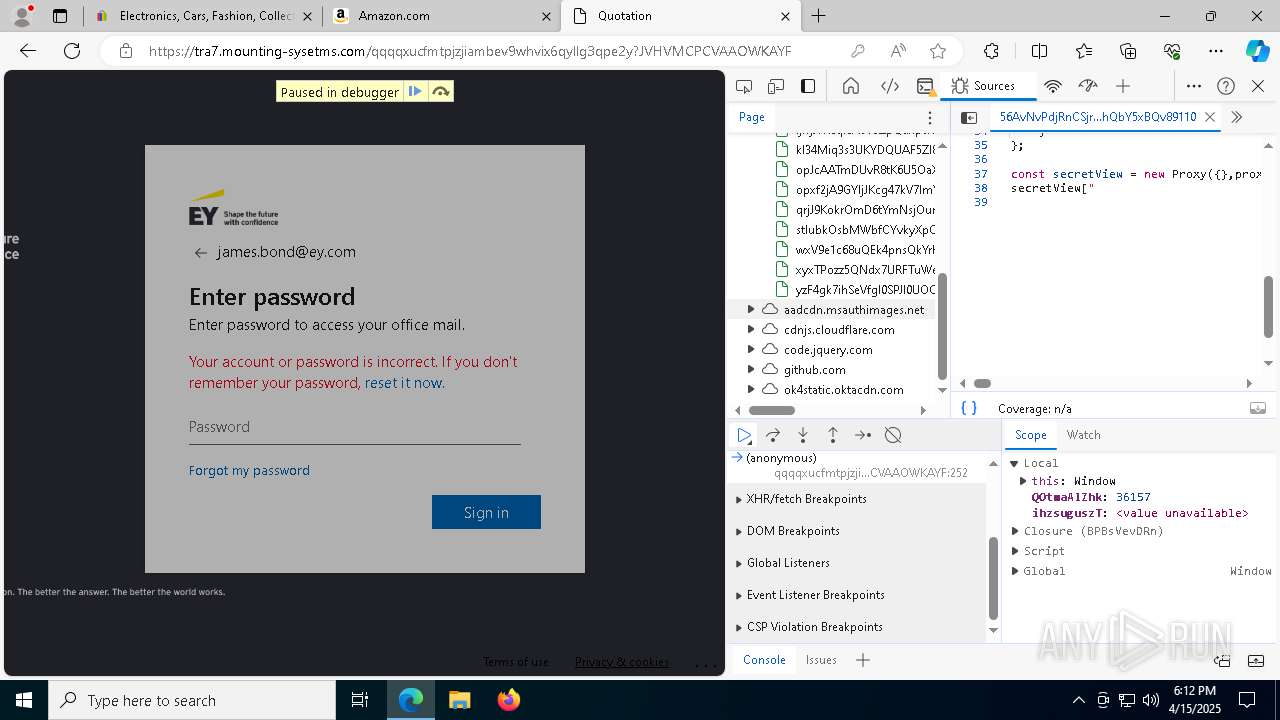Switch to the Amazon.com browser tab
The image size is (1280, 720).
(x=441, y=16)
